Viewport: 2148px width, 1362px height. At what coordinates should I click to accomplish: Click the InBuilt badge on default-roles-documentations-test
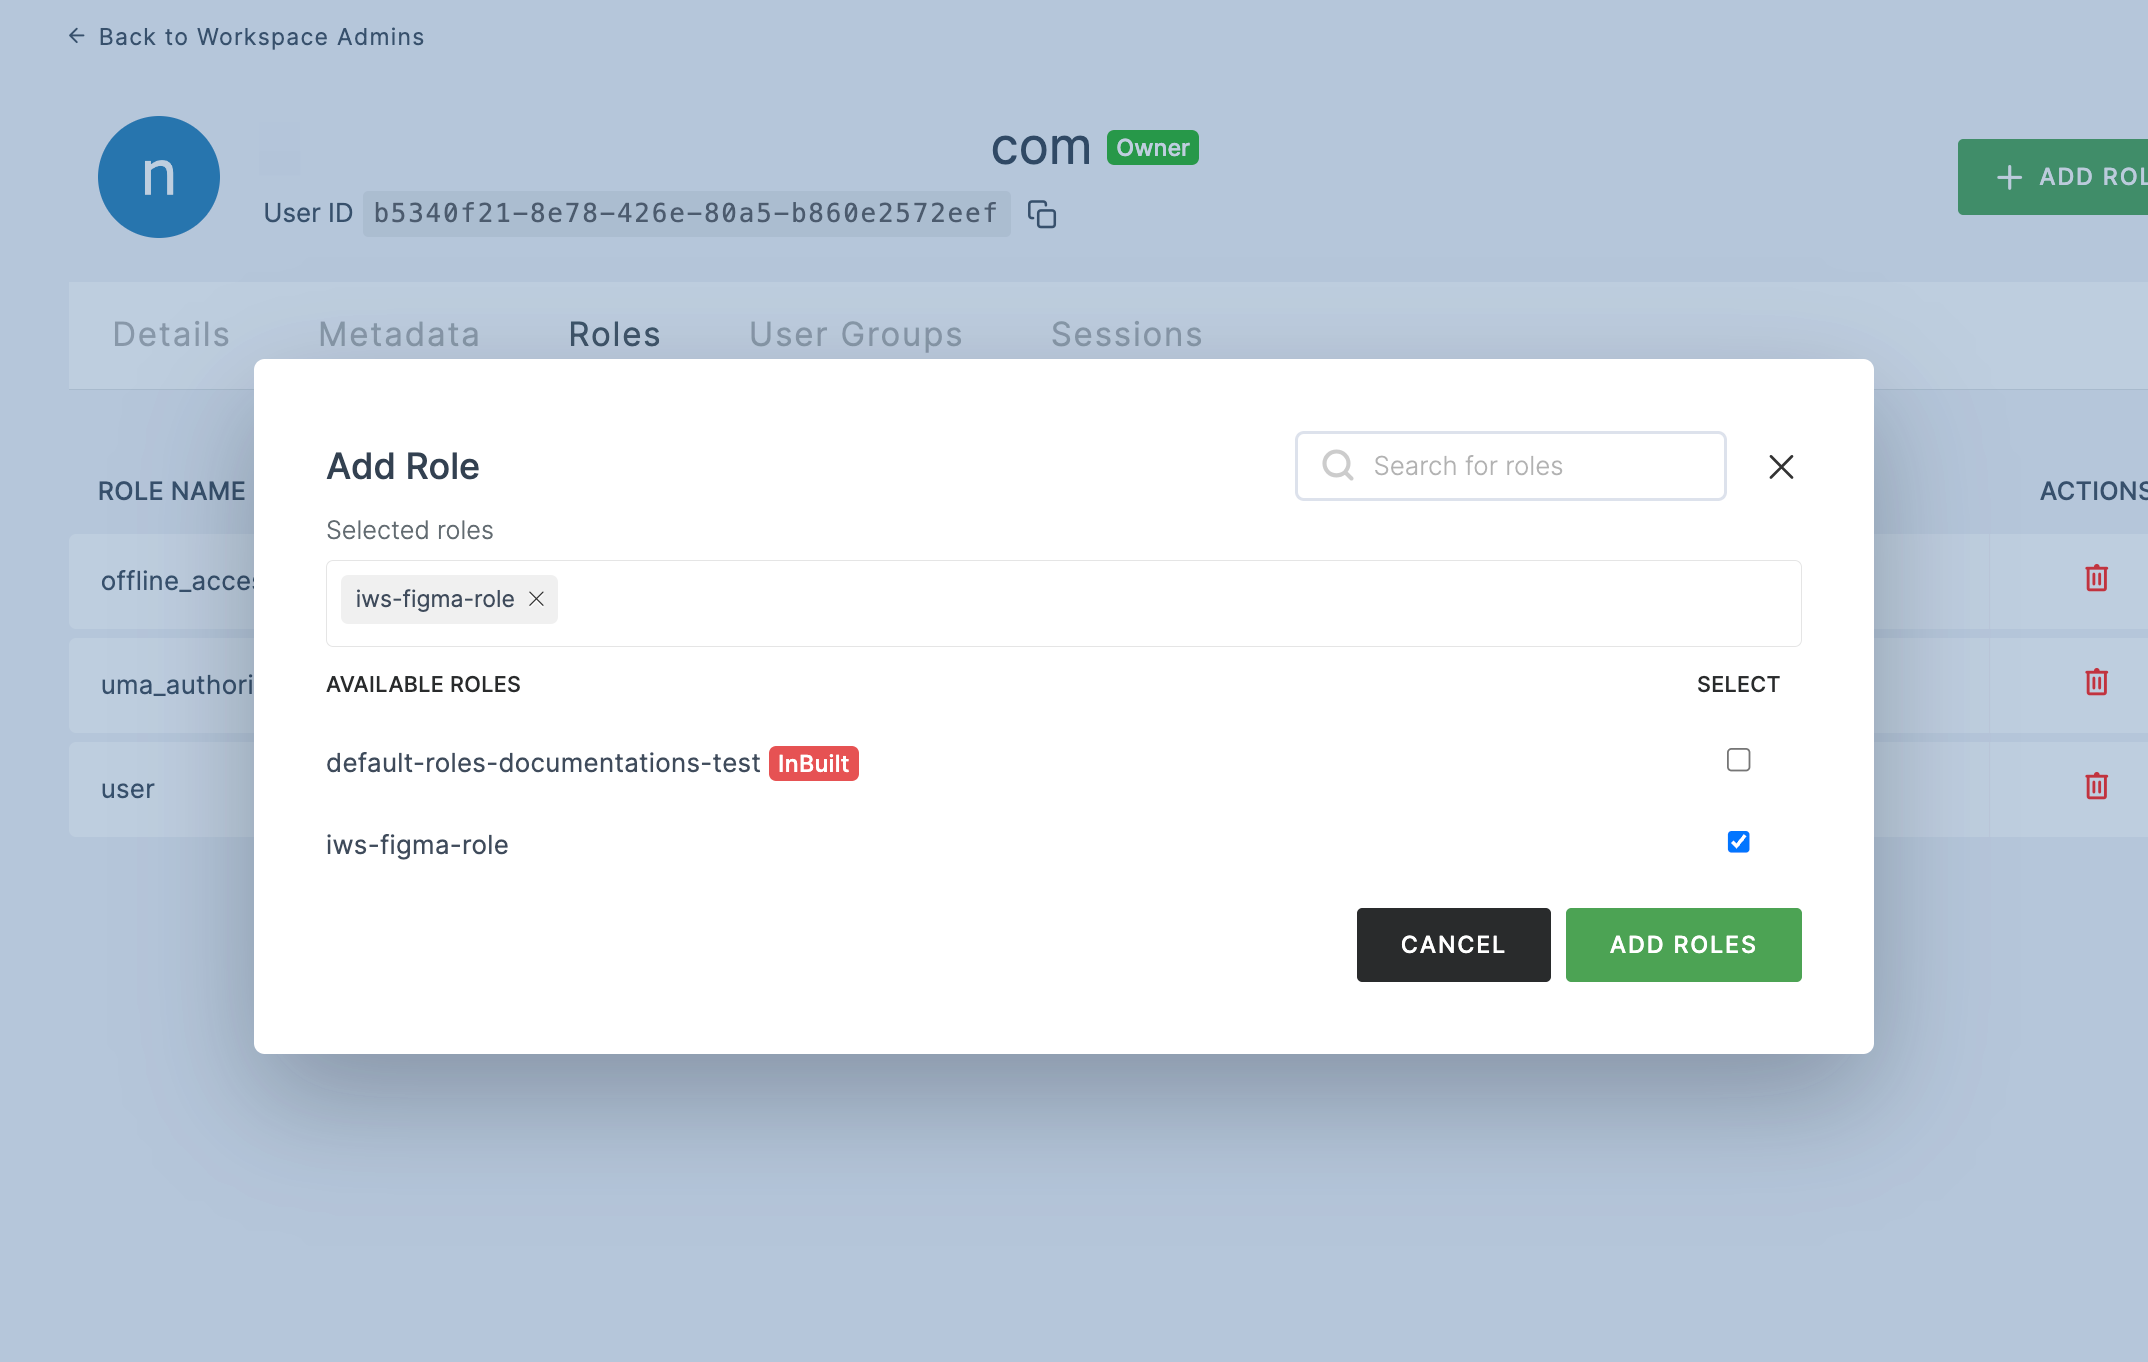(811, 764)
